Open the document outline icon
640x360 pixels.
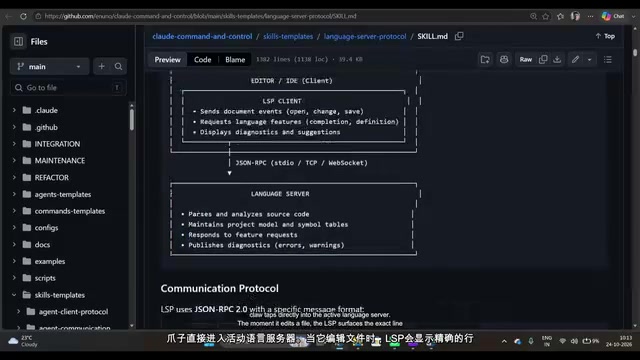[x=608, y=60]
